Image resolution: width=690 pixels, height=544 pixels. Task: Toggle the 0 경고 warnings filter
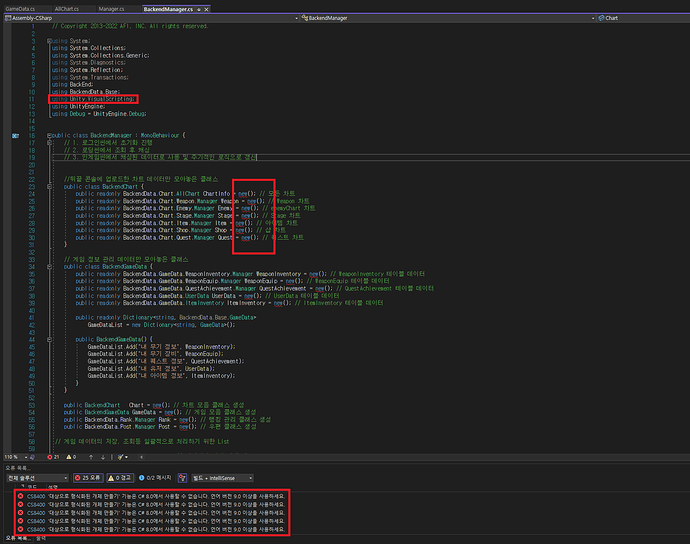coord(120,478)
